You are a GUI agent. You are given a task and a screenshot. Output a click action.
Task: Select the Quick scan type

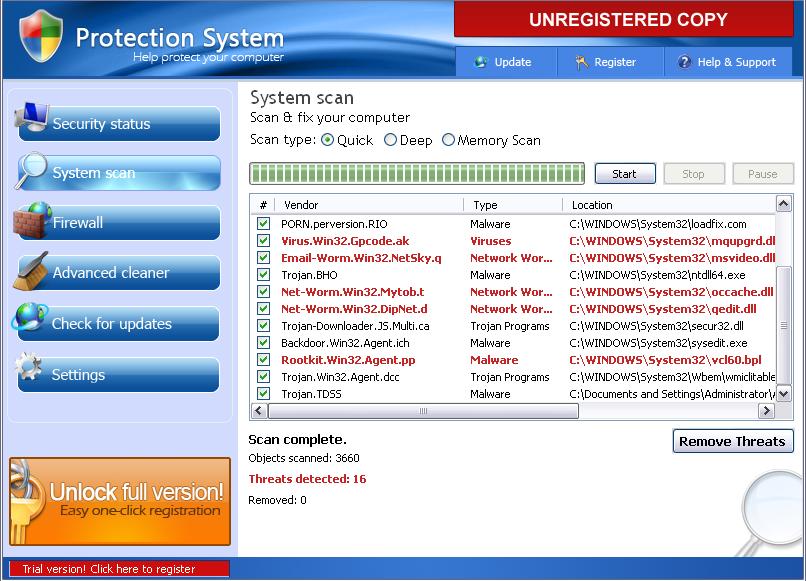[327, 140]
